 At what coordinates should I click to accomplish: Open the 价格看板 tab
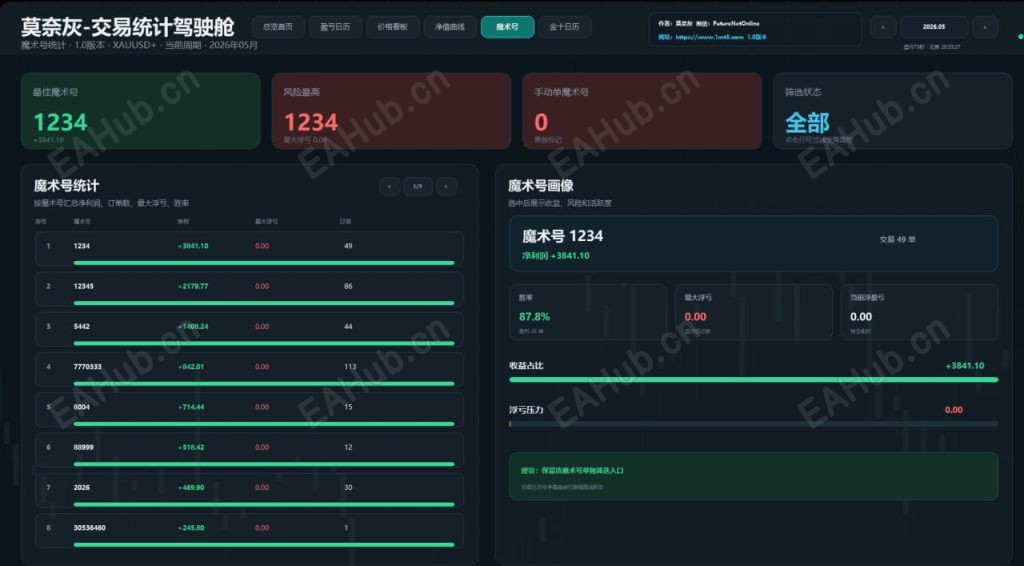tap(392, 27)
